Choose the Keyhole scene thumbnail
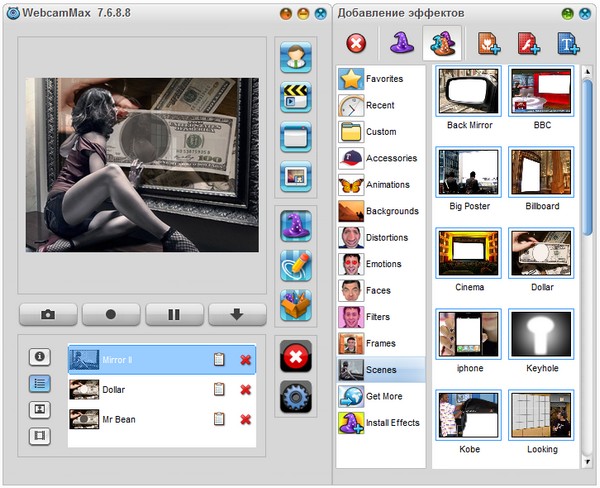 point(540,334)
